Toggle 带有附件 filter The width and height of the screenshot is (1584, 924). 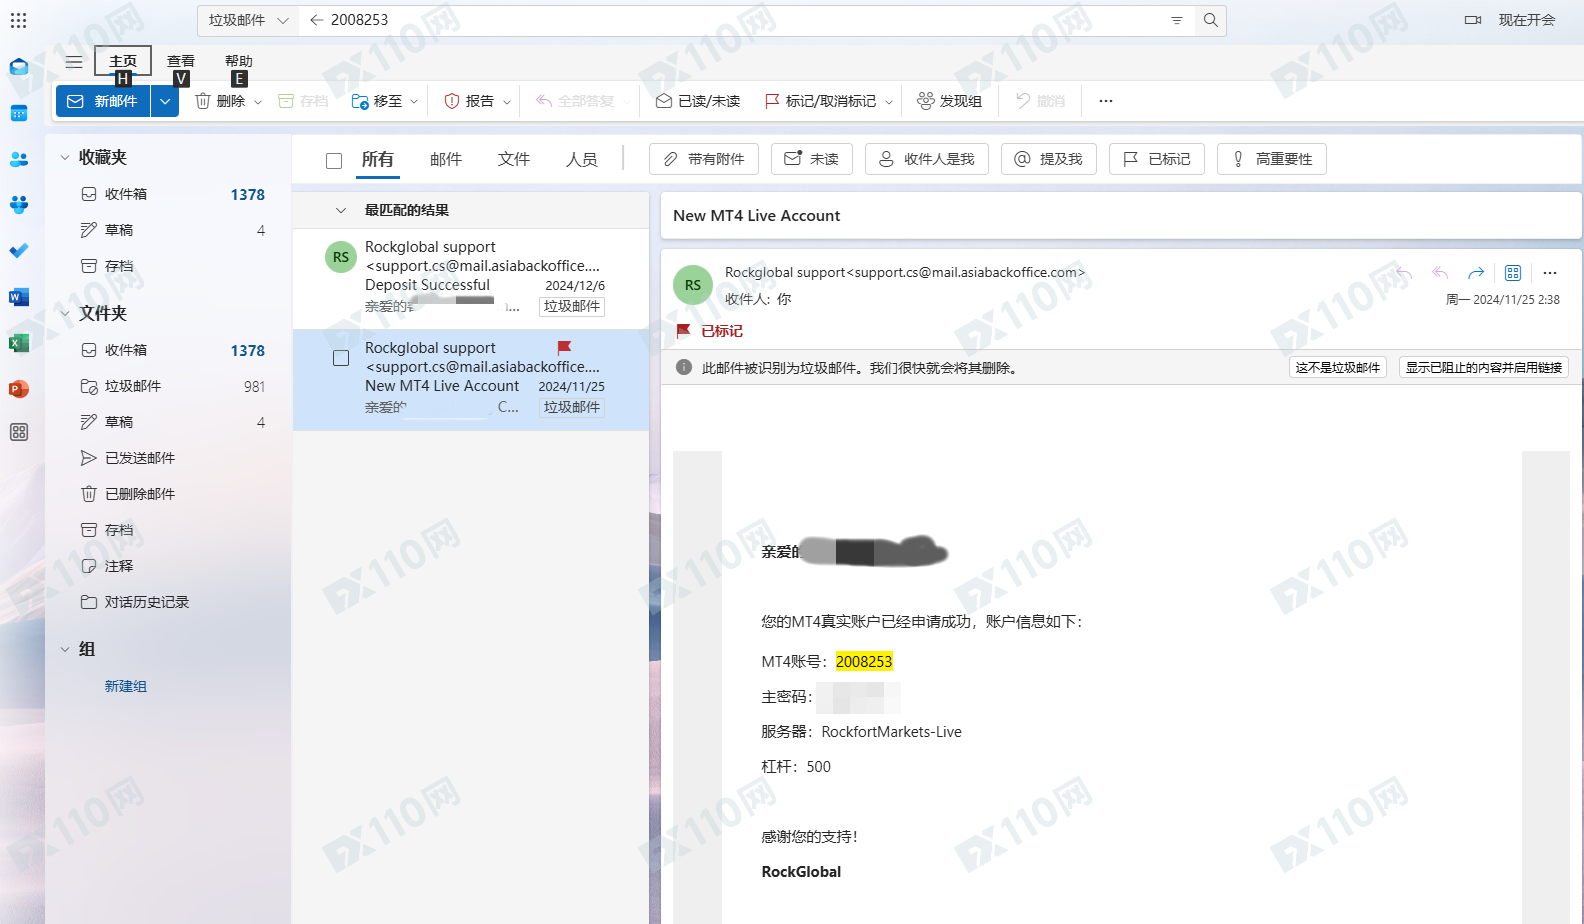click(704, 159)
